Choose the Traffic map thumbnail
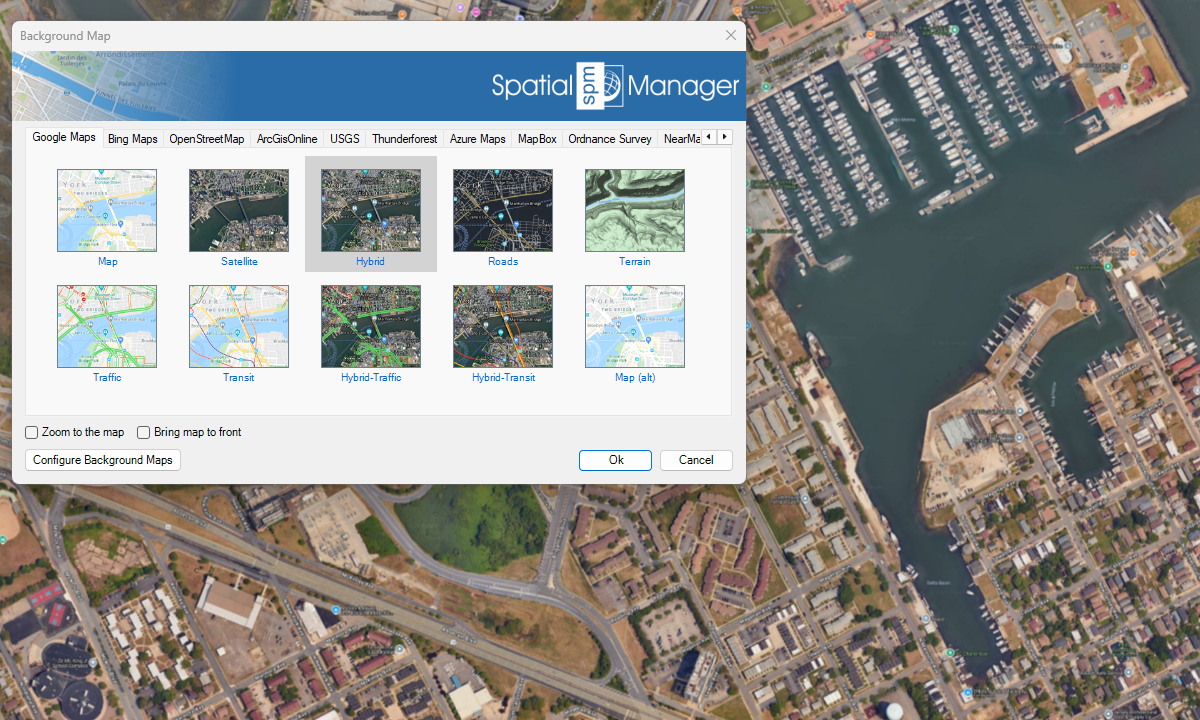Screen dimensions: 1200x720 coord(107,326)
